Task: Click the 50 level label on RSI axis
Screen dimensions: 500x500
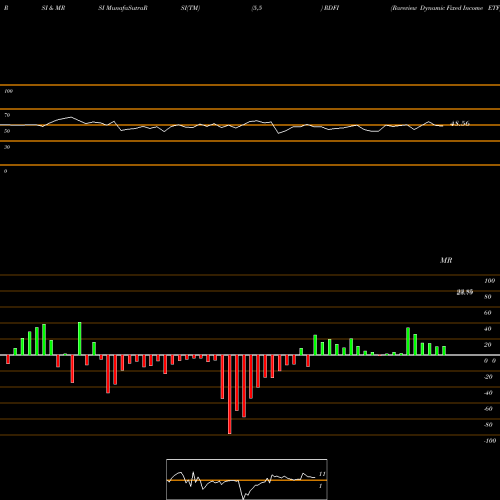Action: point(7,131)
